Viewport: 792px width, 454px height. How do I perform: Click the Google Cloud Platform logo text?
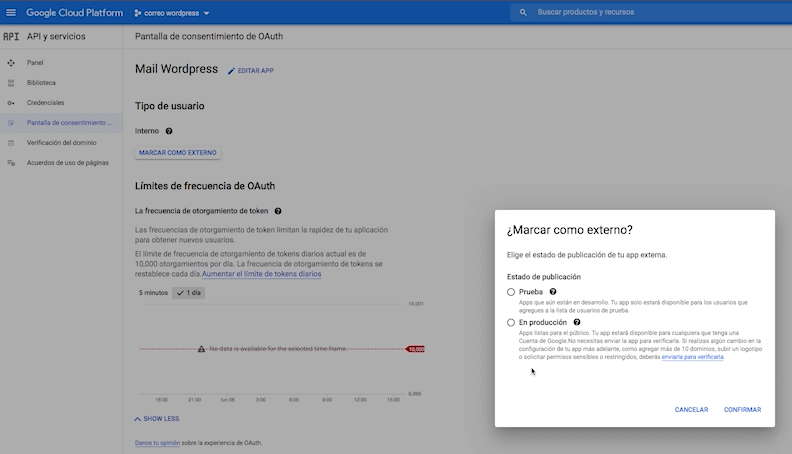pyautogui.click(x=74, y=13)
